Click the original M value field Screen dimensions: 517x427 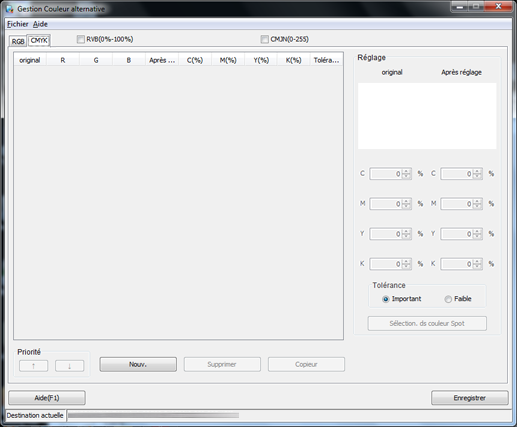click(x=386, y=204)
